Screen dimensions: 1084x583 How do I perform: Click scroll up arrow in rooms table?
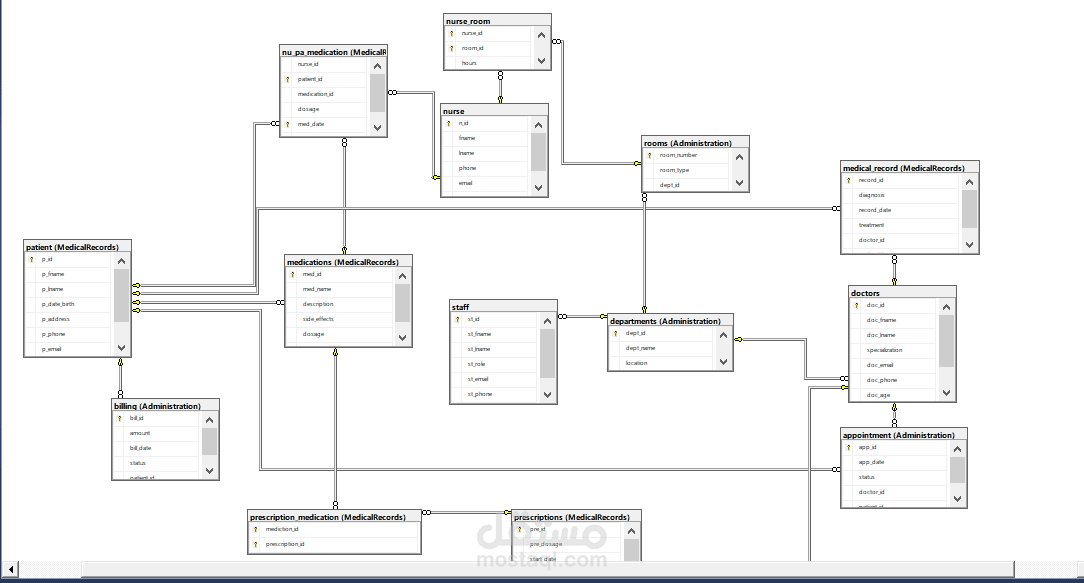740,158
